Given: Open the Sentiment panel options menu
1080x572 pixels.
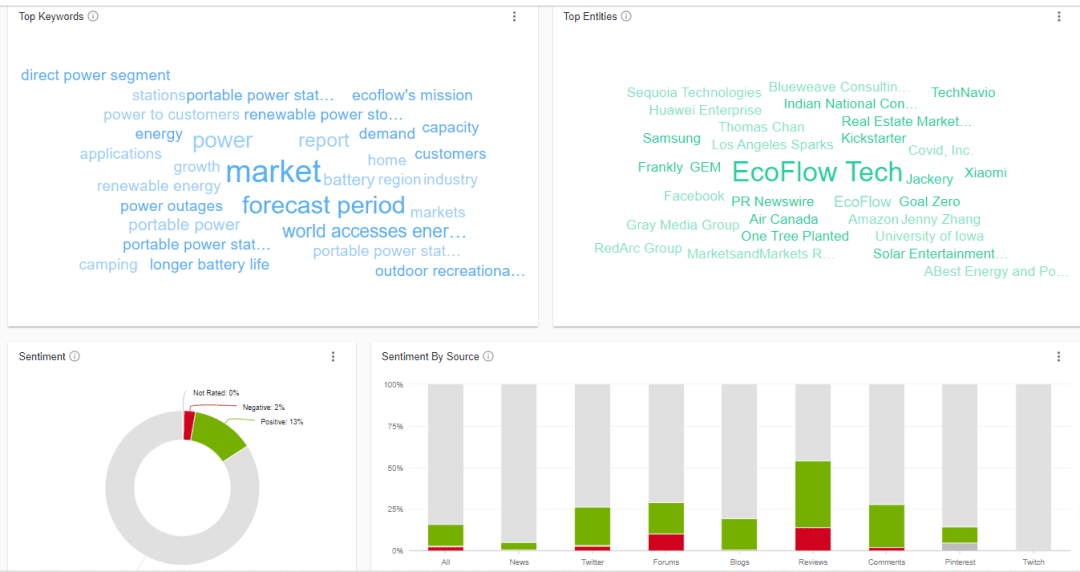Looking at the screenshot, I should pyautogui.click(x=333, y=356).
